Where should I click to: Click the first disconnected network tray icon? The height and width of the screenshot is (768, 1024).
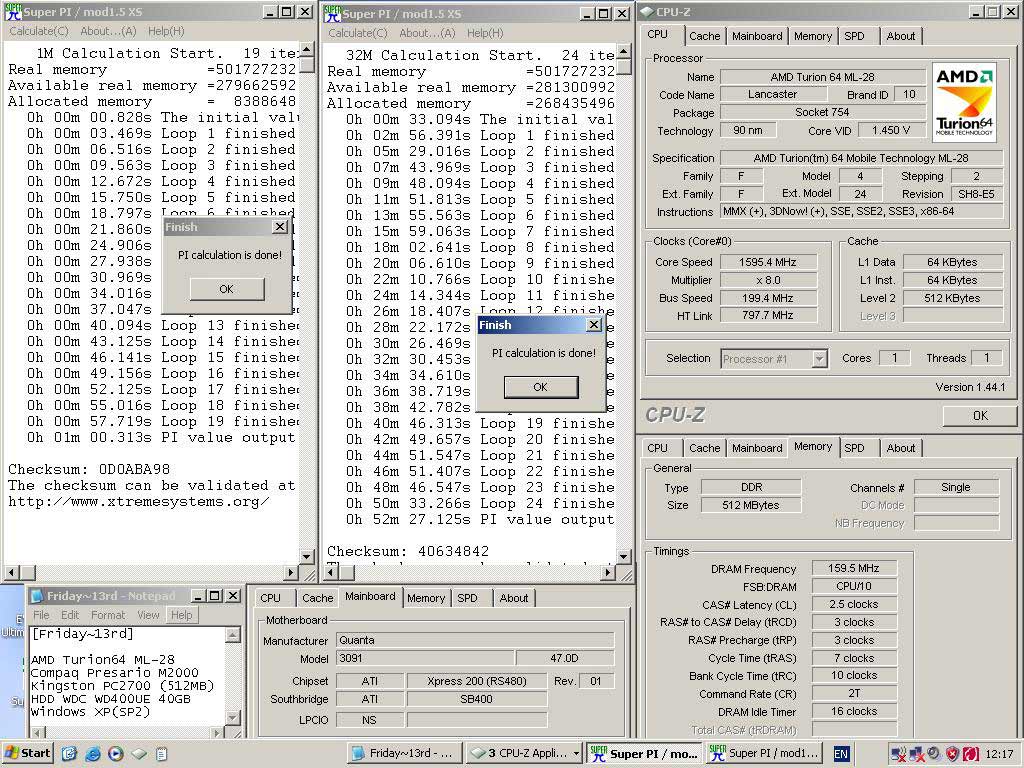click(x=897, y=754)
